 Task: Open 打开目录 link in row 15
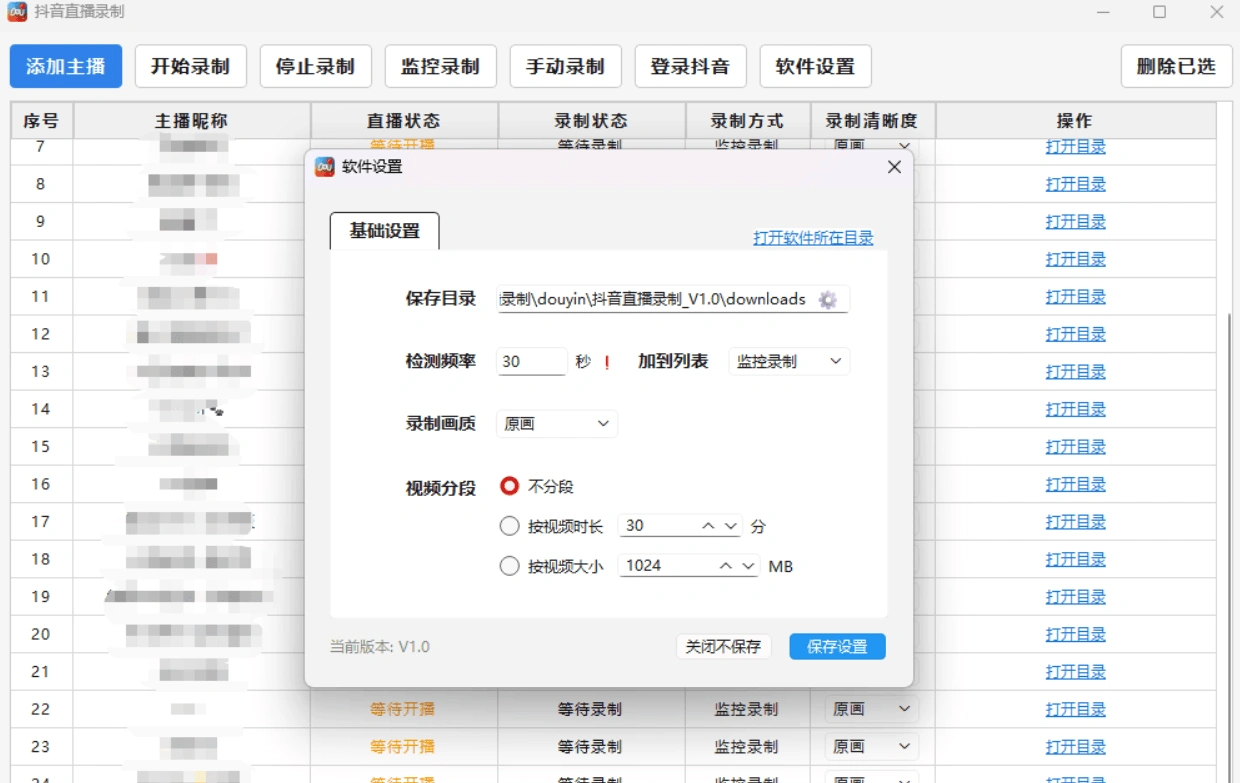pos(1076,446)
